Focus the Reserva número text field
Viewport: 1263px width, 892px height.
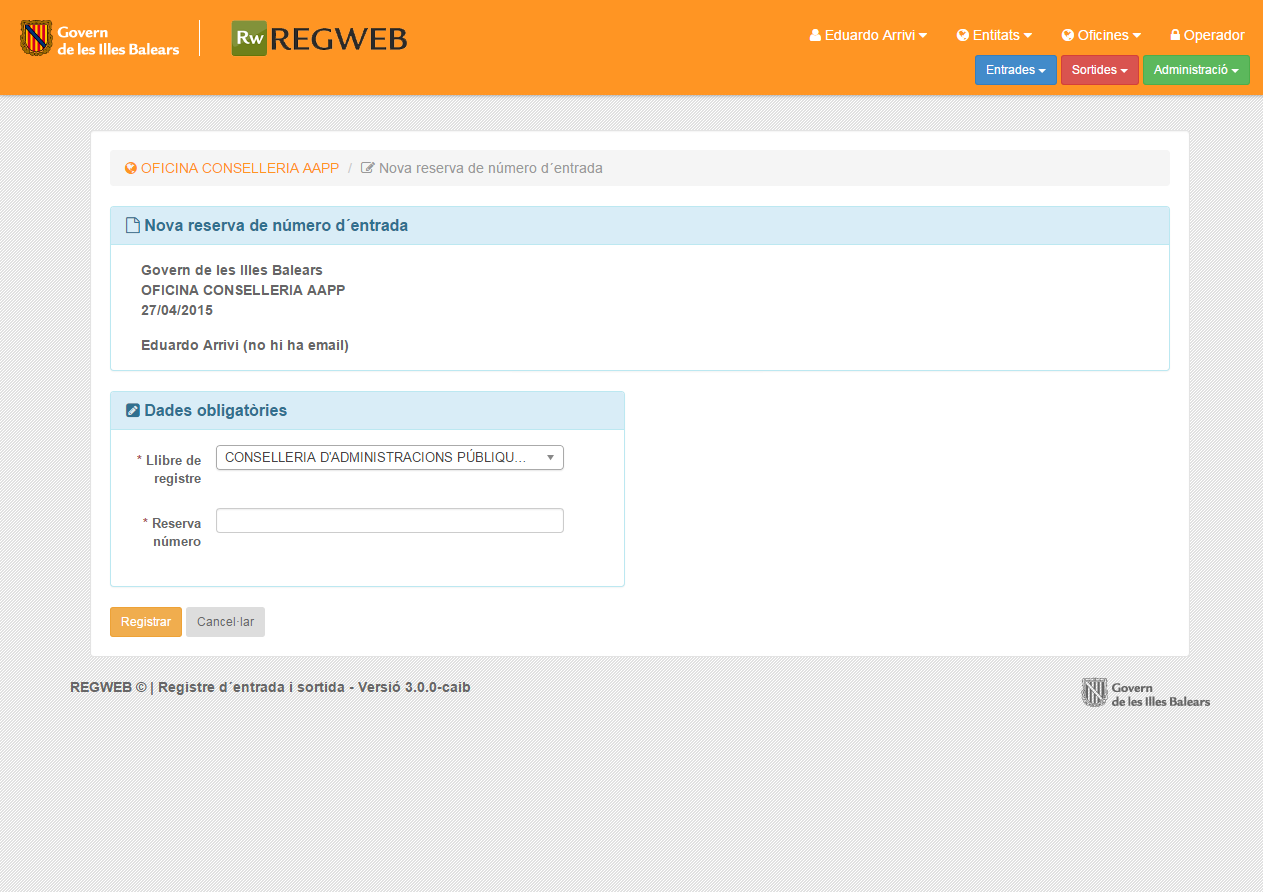tap(389, 521)
